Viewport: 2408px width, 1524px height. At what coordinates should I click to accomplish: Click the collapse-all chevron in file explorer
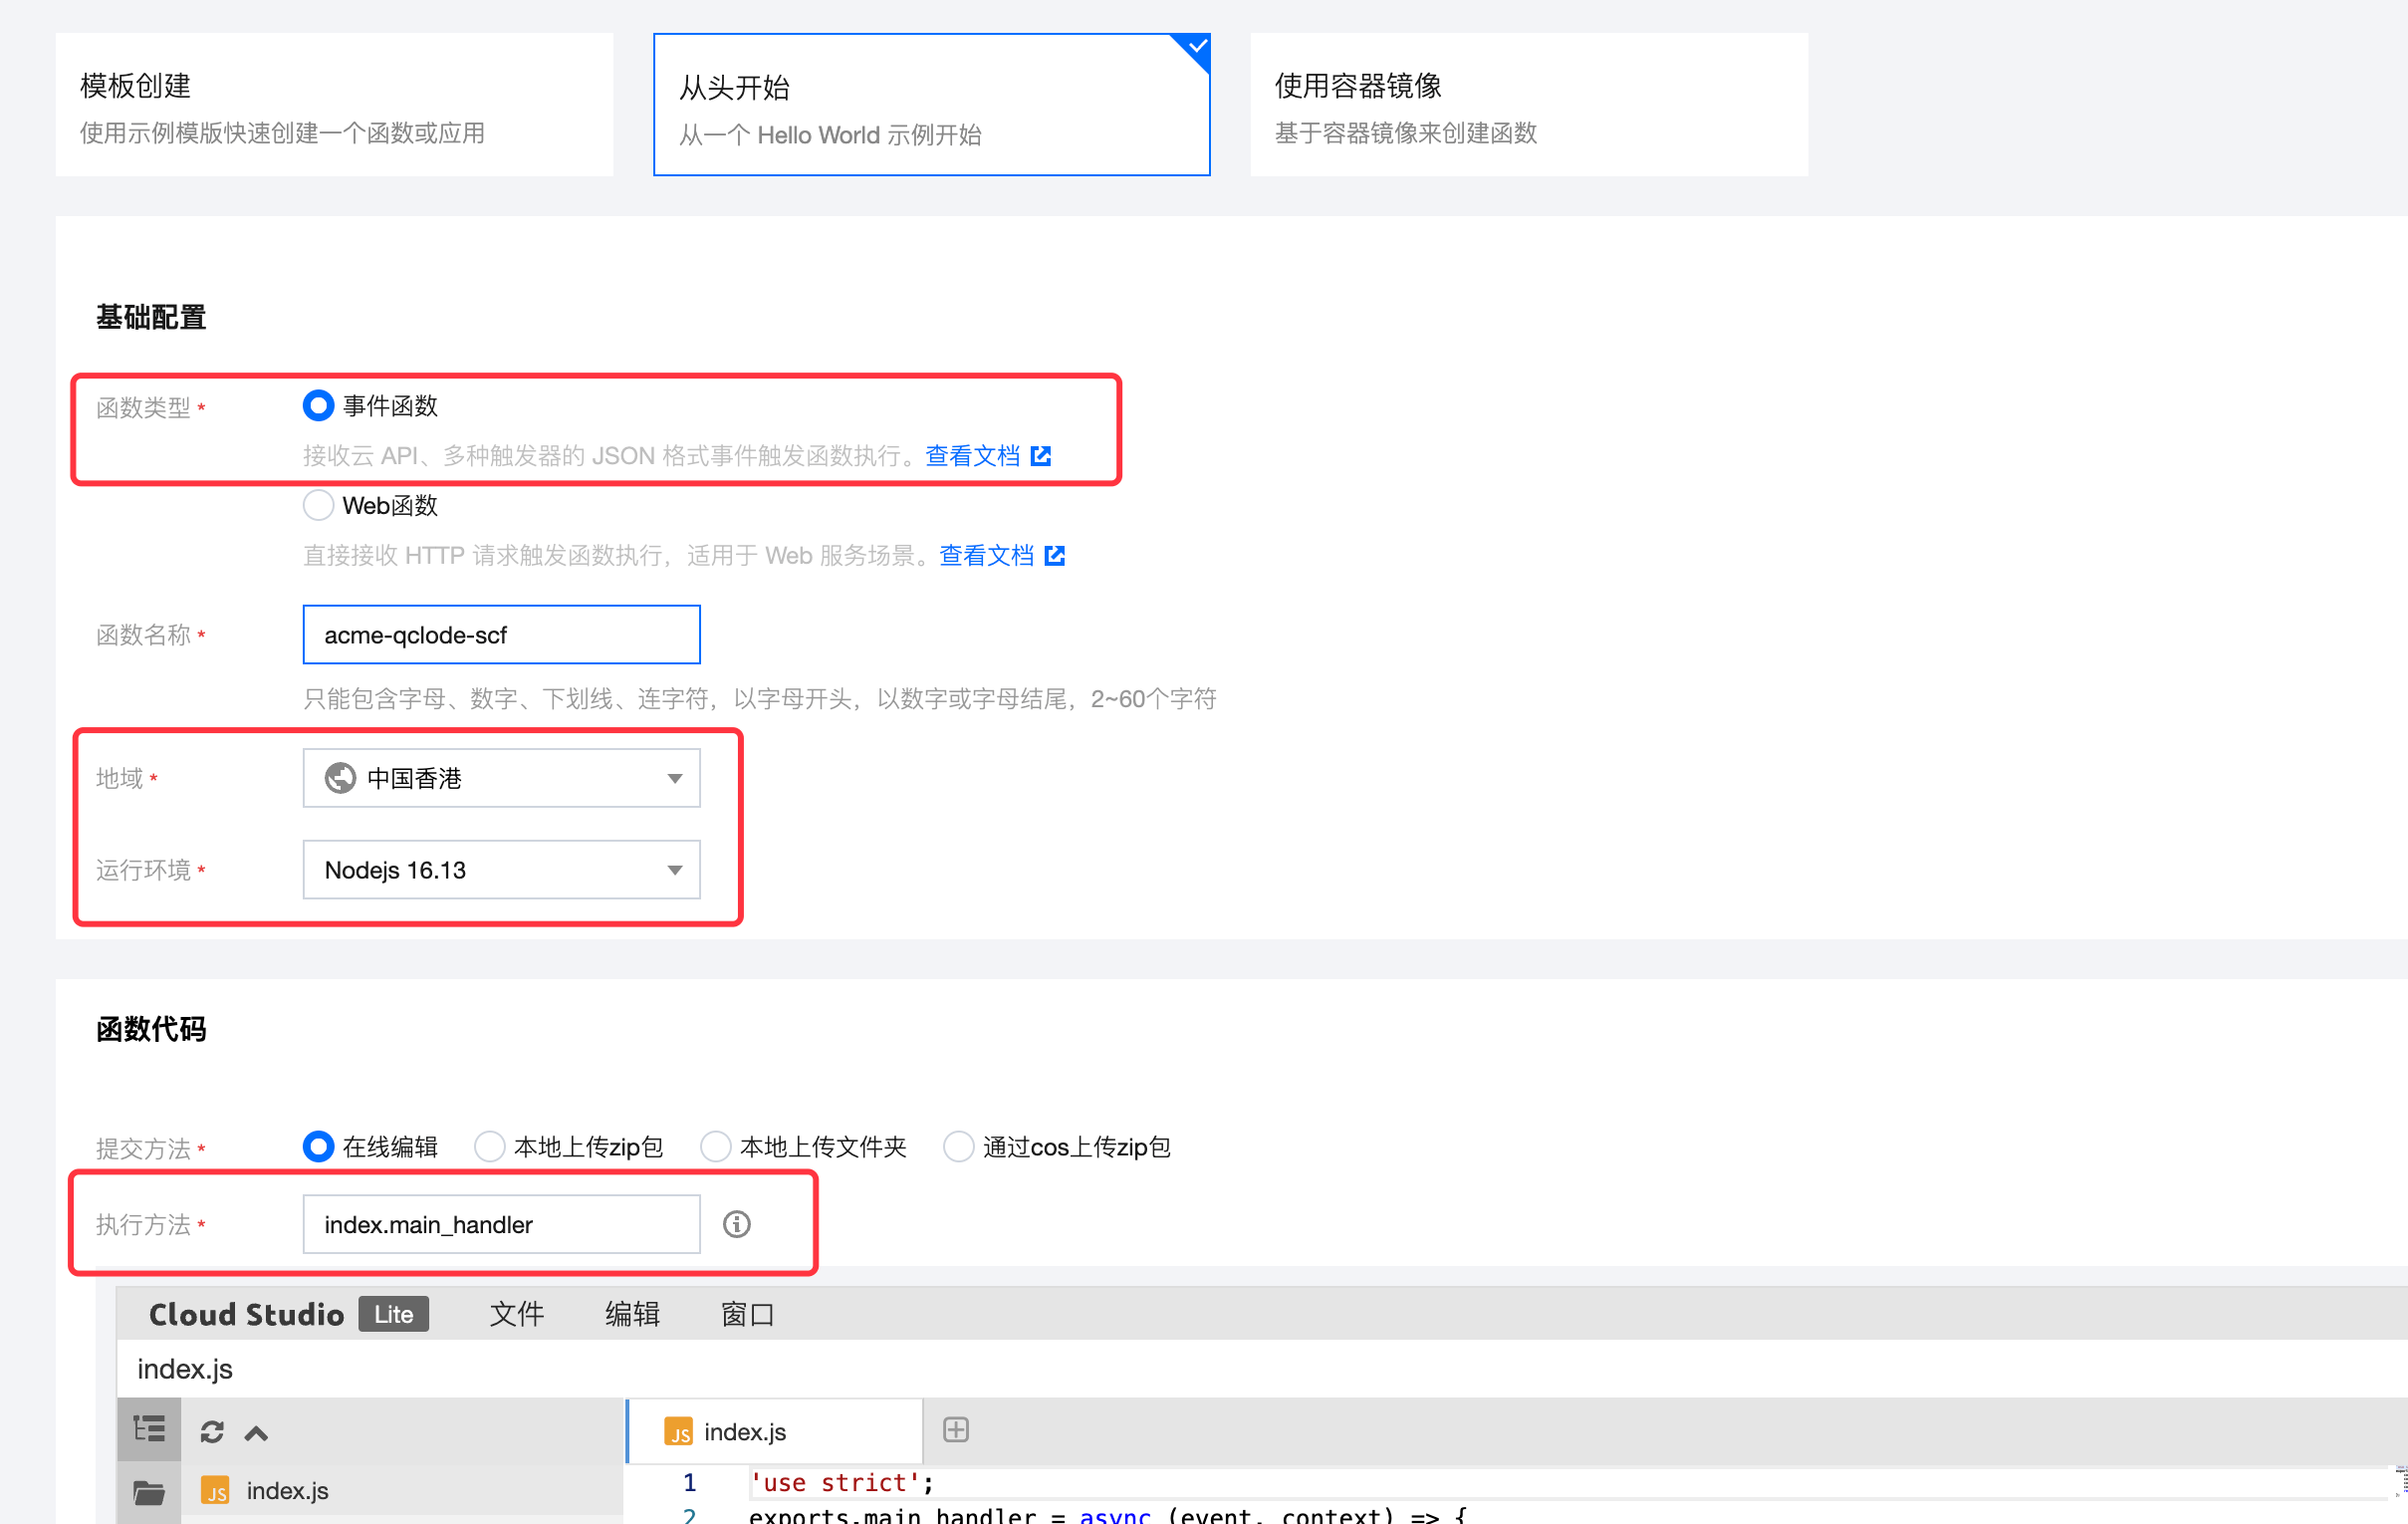point(256,1432)
